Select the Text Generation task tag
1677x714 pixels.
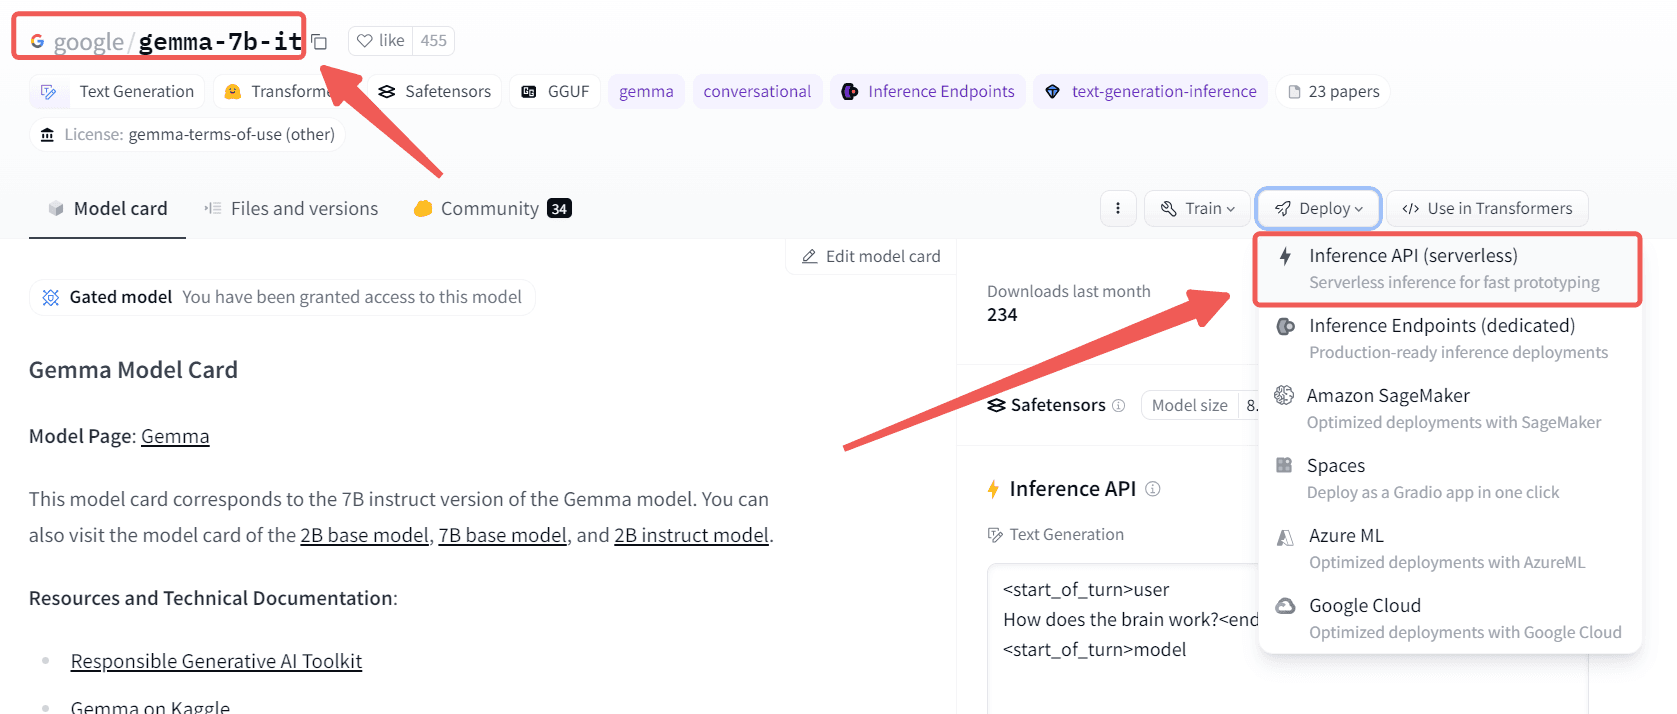click(118, 91)
